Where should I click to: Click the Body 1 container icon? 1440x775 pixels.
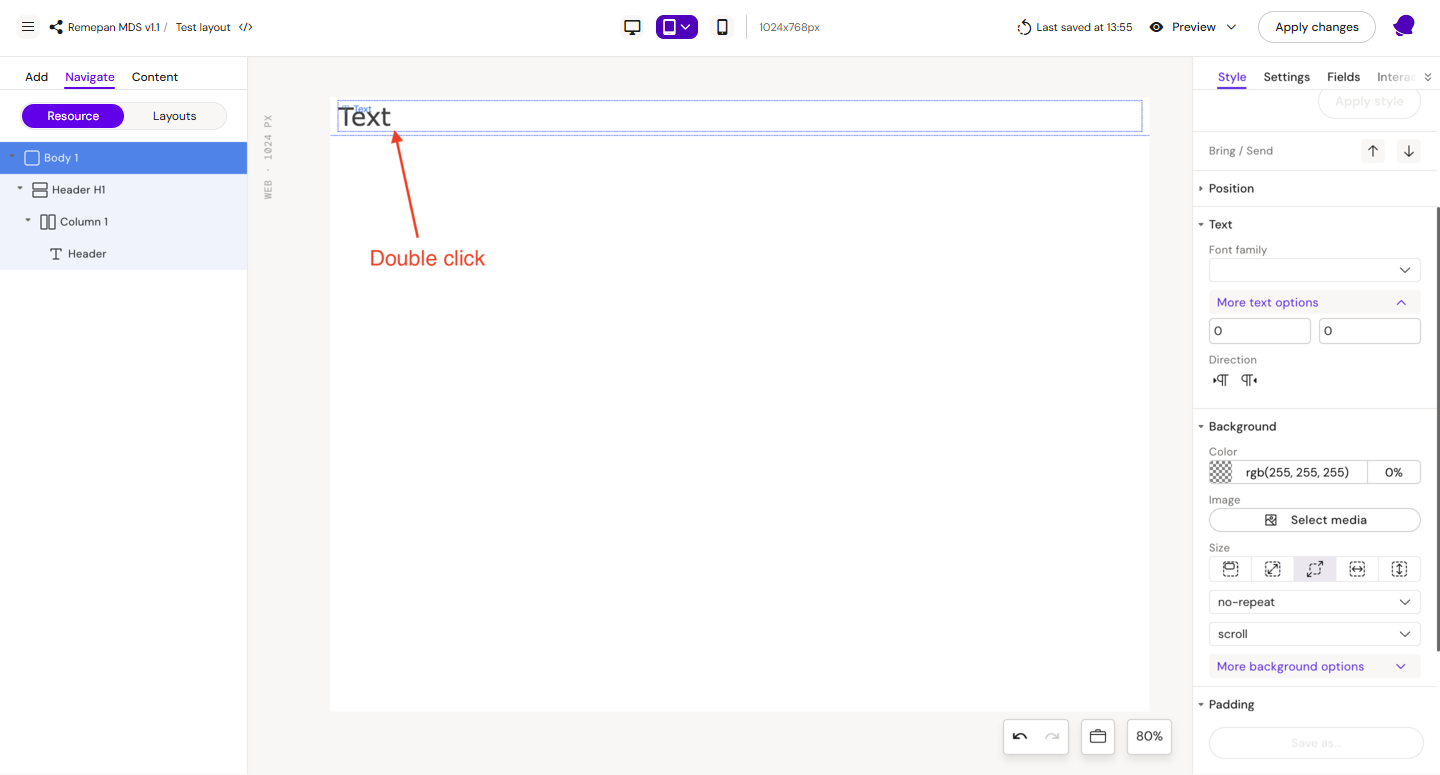(x=32, y=158)
